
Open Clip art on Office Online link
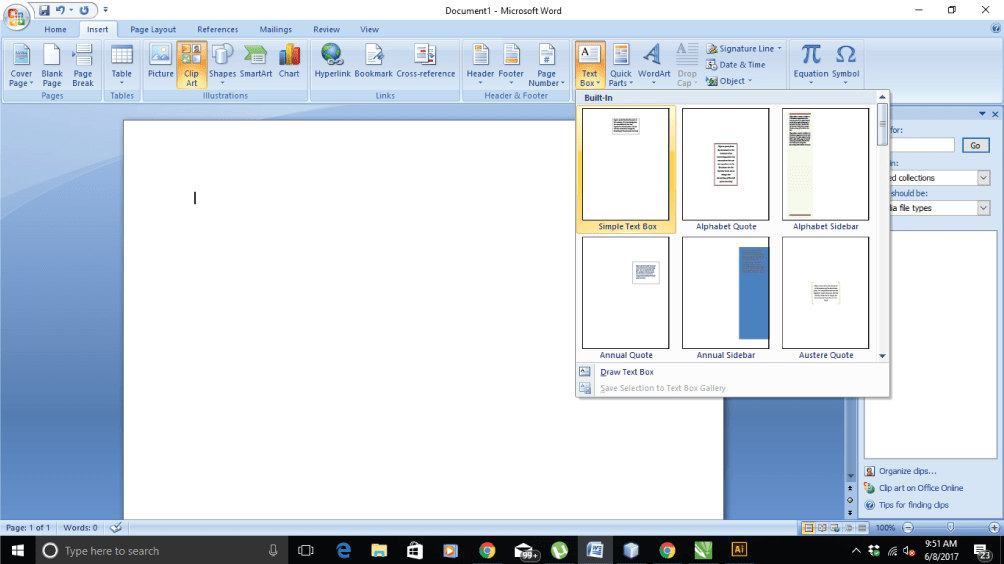921,488
